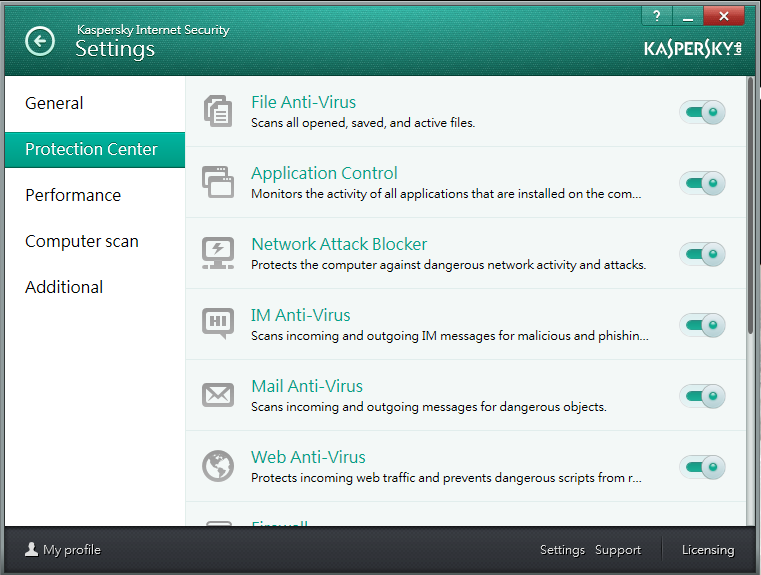Click the Licensing link in footer

coord(707,550)
